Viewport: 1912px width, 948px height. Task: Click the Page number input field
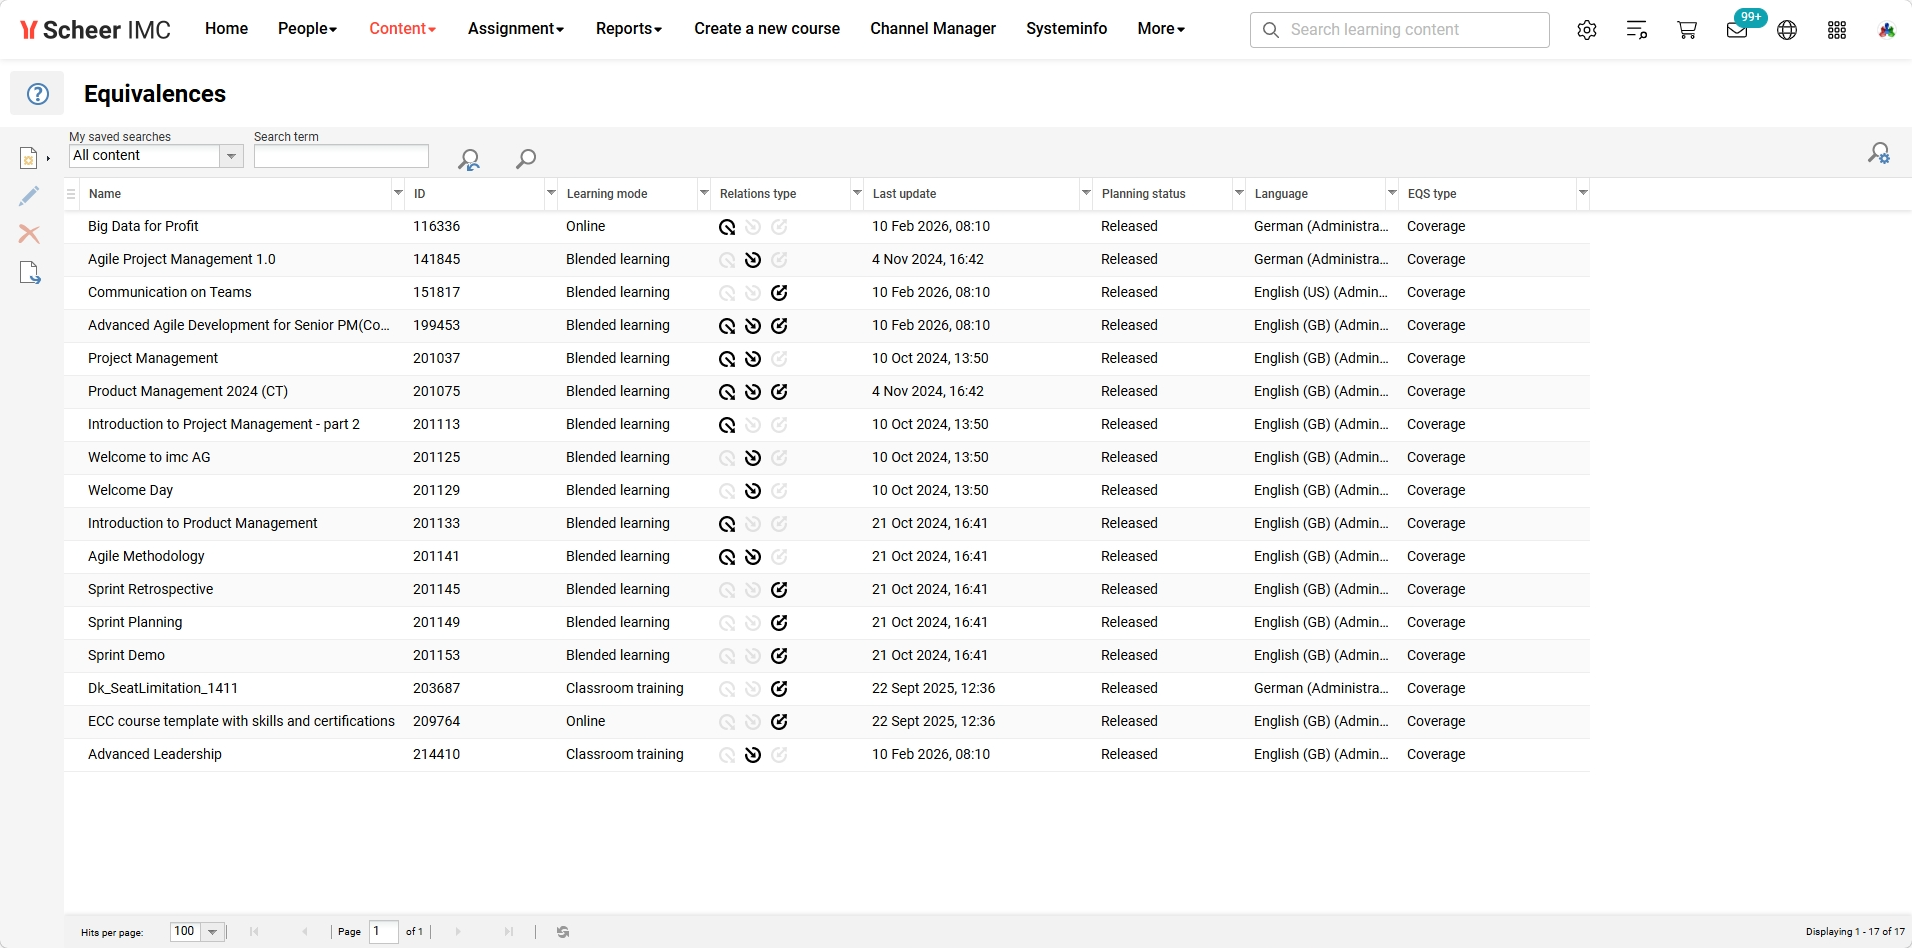[x=383, y=932]
